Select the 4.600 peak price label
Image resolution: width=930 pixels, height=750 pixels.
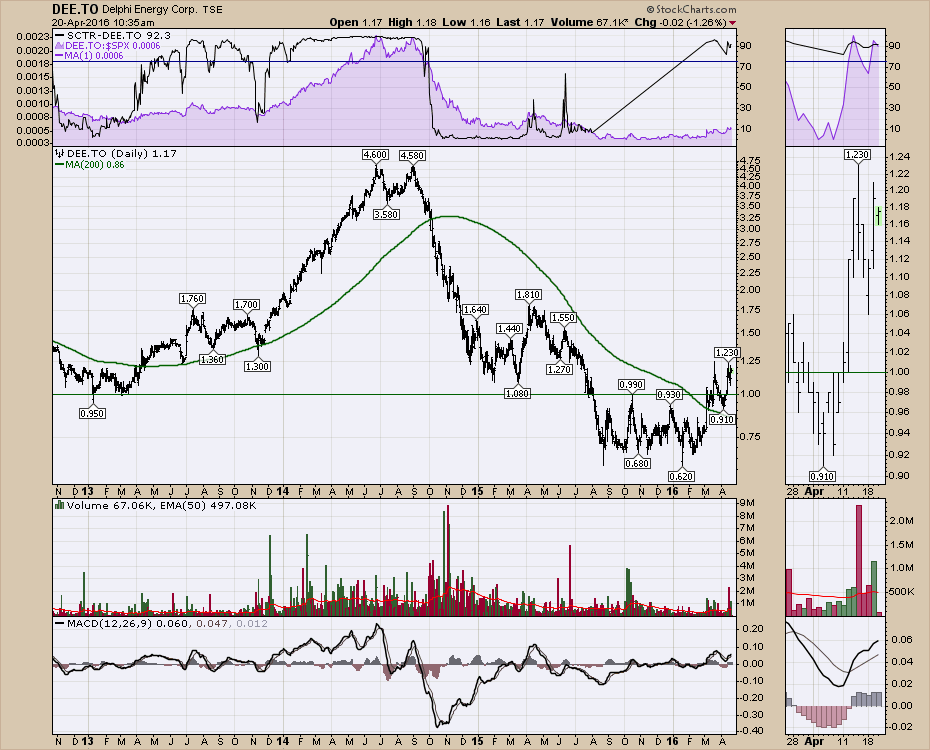pyautogui.click(x=375, y=155)
